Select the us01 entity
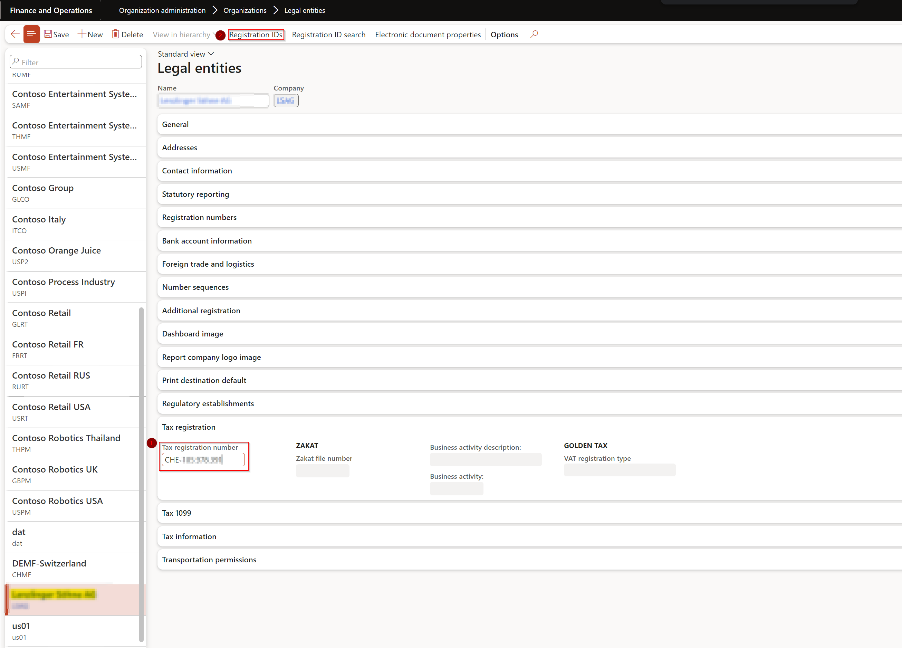 72,631
